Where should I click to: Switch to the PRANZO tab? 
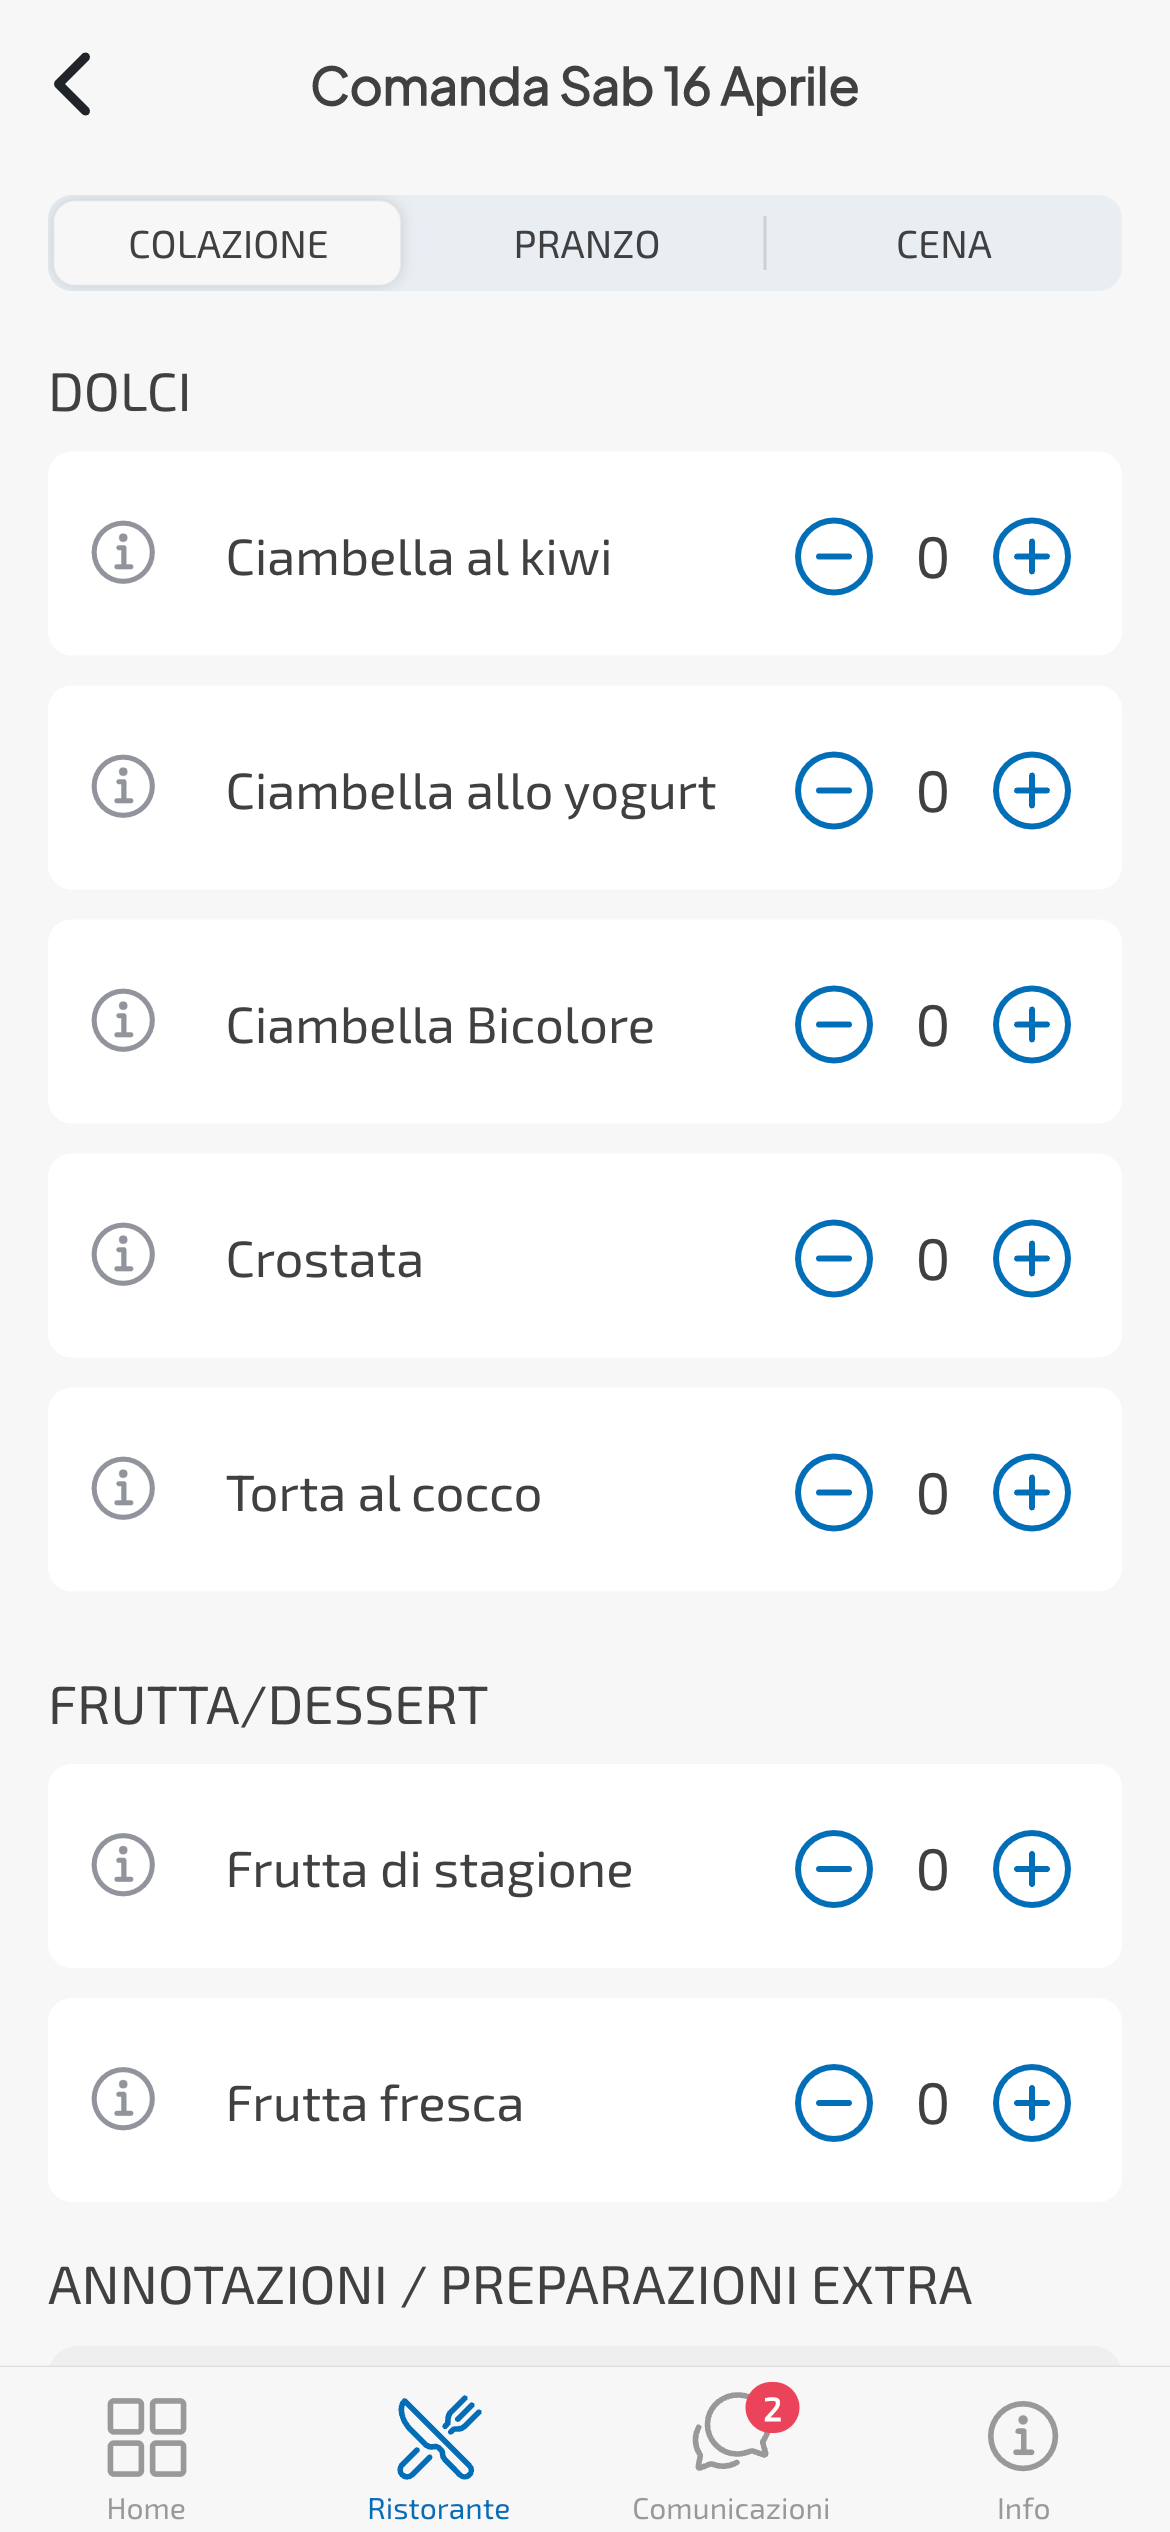pos(586,244)
